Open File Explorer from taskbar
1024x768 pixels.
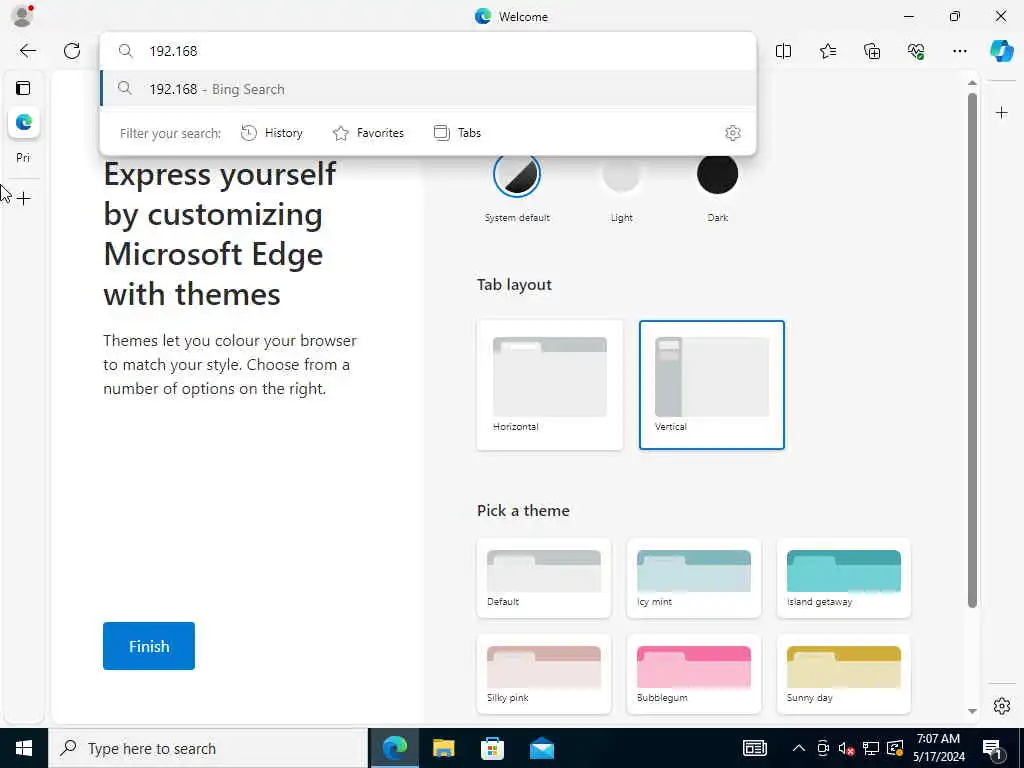[x=443, y=748]
